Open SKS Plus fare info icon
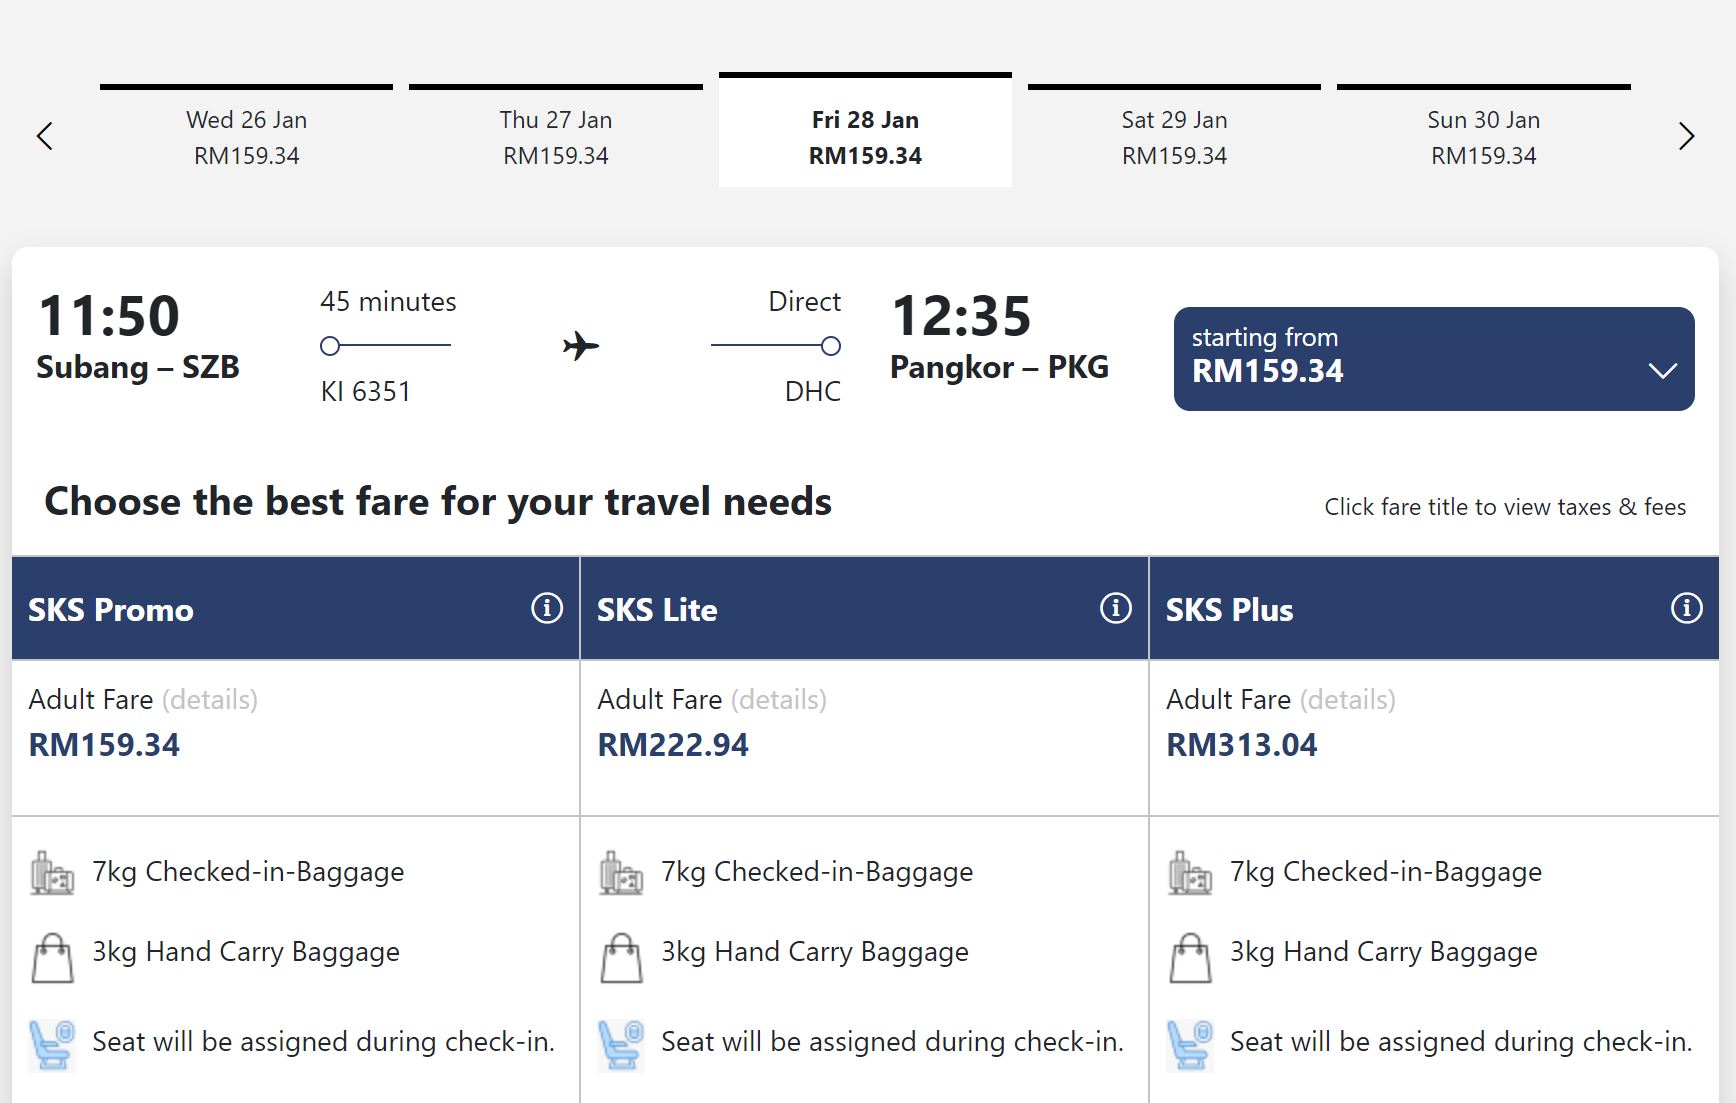 point(1687,608)
